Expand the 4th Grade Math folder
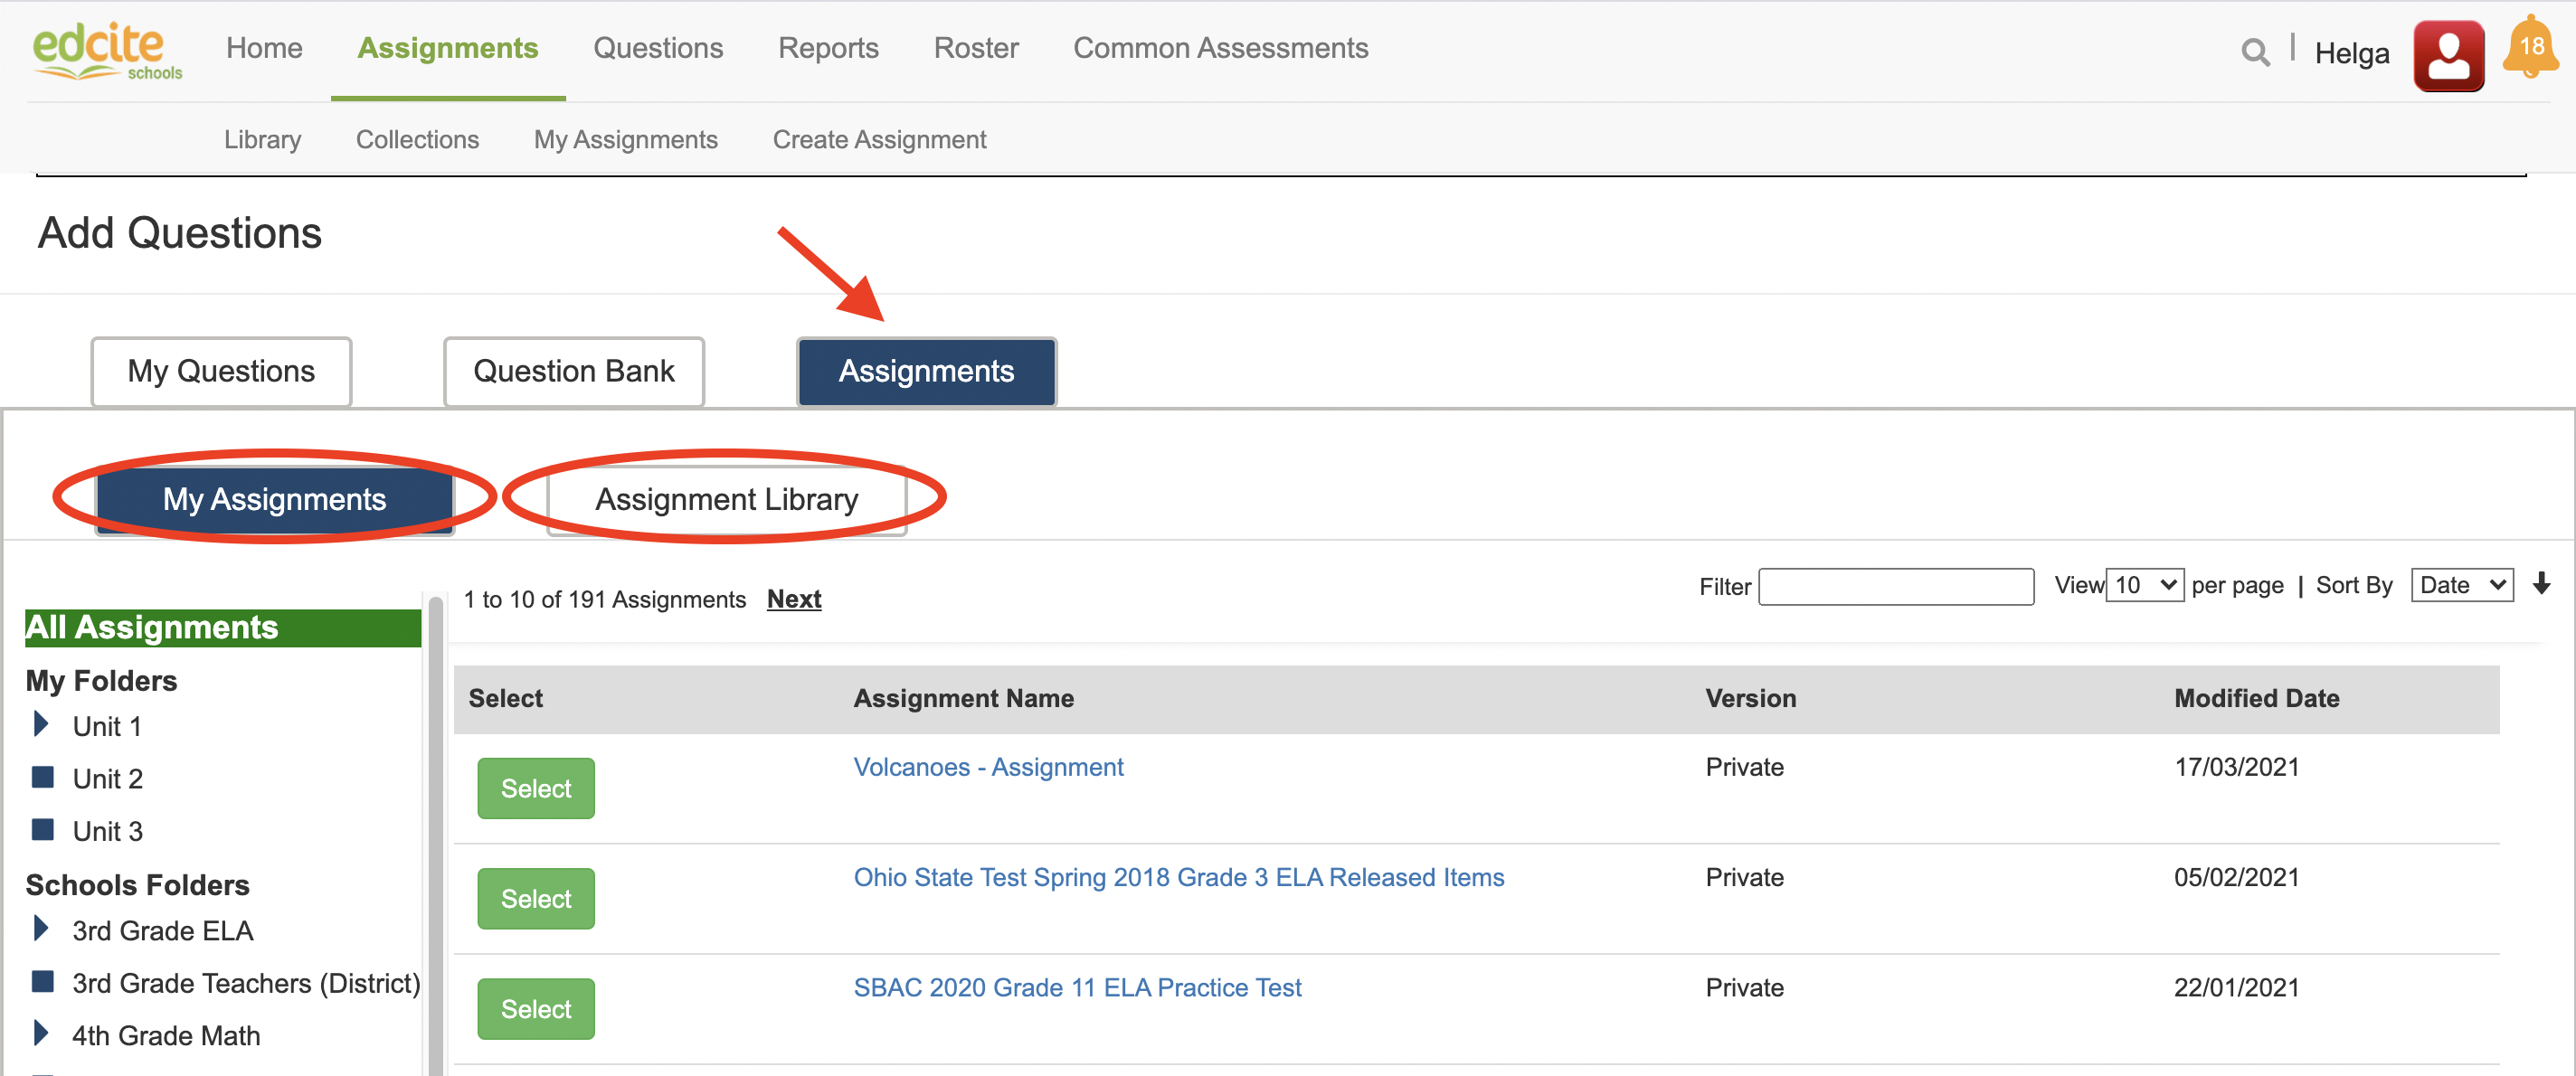 click(x=40, y=1033)
